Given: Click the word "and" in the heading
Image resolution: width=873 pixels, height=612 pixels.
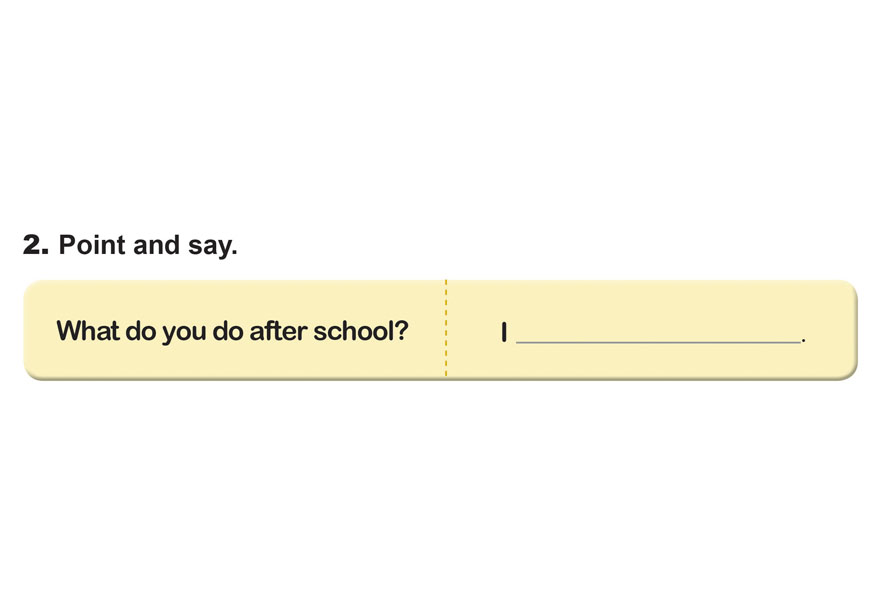Looking at the screenshot, I should tap(153, 245).
